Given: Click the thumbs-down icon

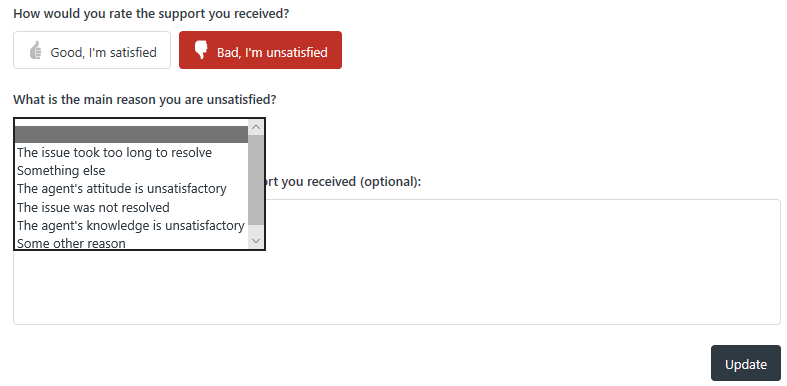Looking at the screenshot, I should click(x=201, y=50).
